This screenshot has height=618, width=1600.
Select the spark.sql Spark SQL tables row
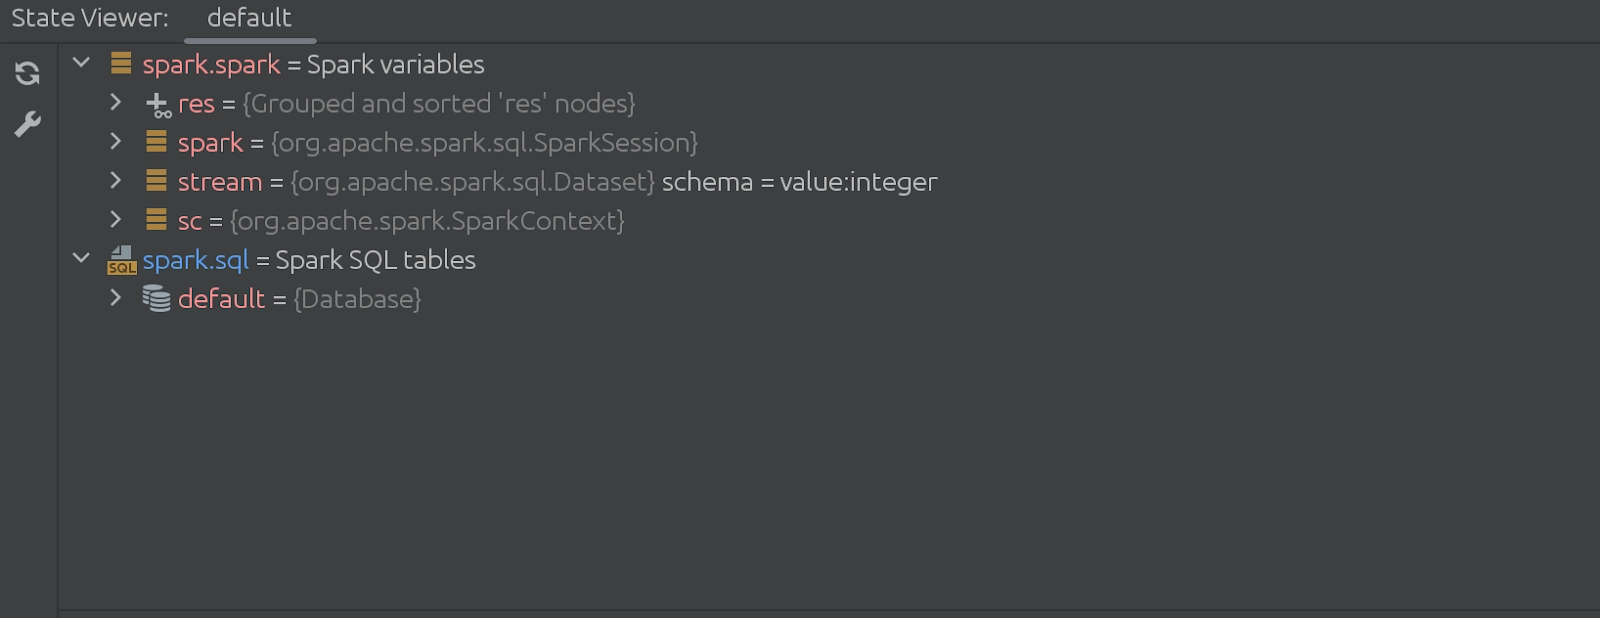click(830, 260)
